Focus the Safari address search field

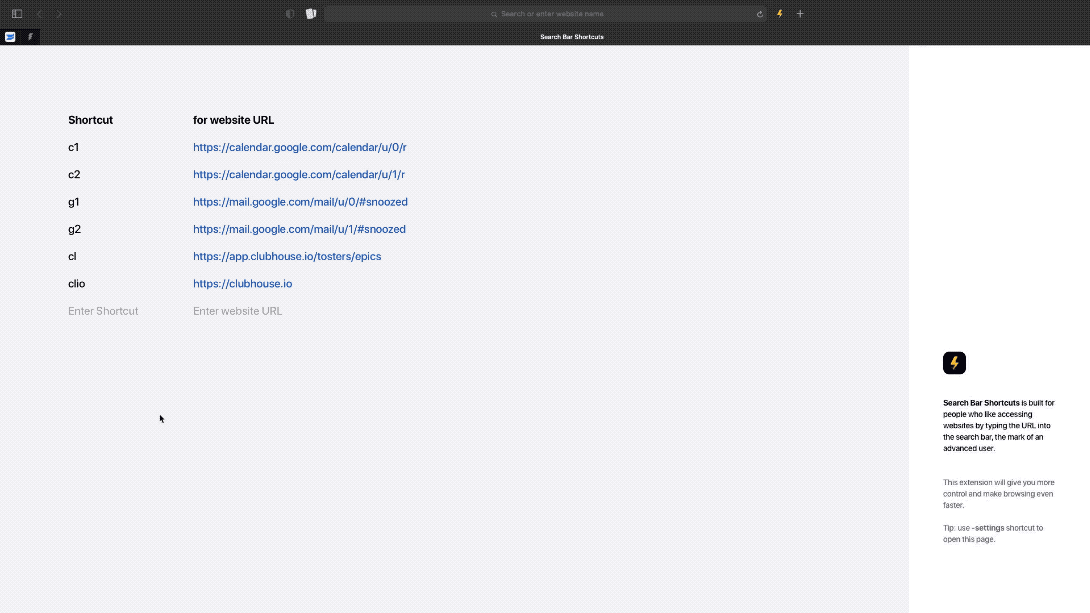point(545,14)
